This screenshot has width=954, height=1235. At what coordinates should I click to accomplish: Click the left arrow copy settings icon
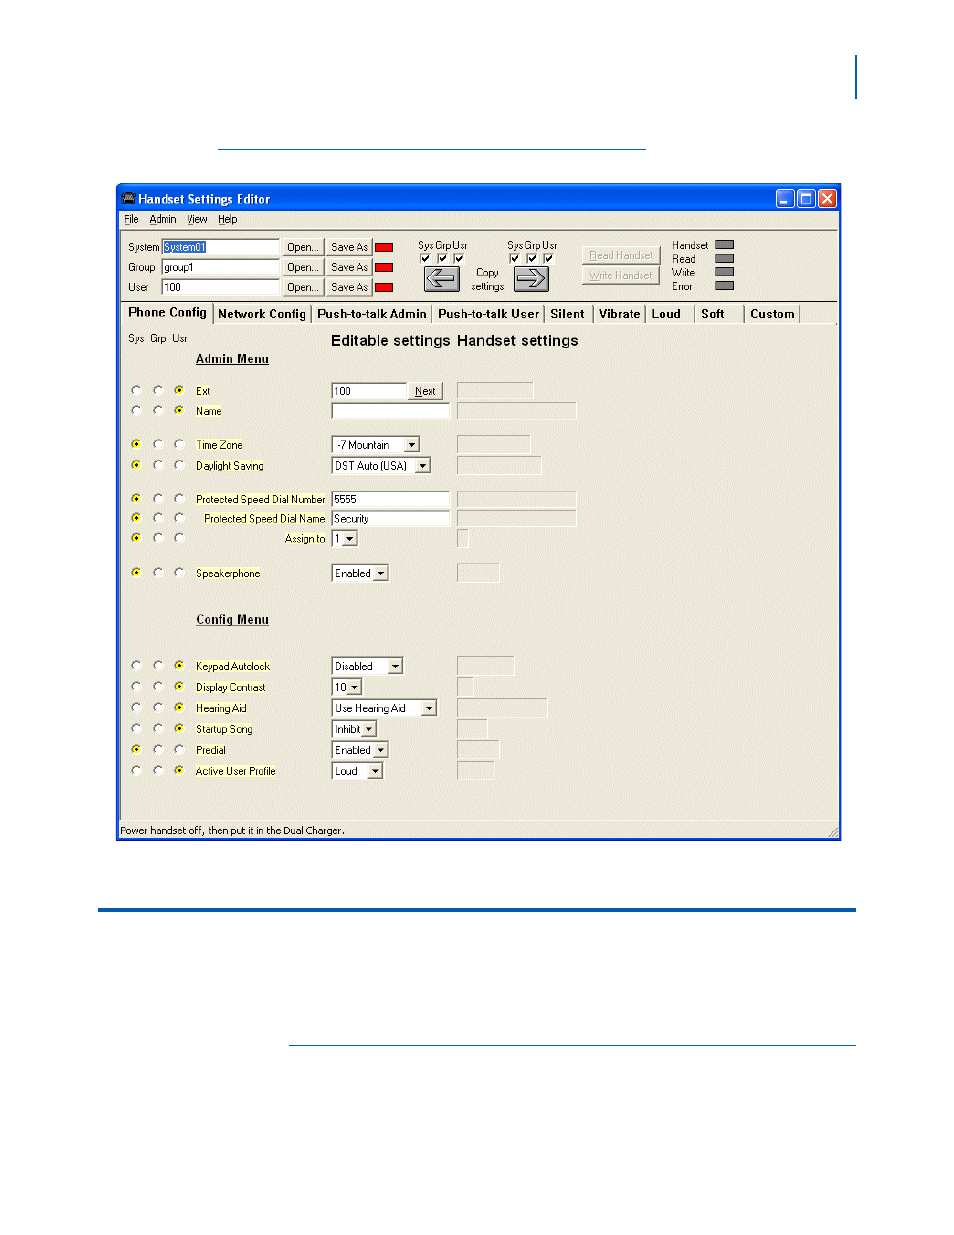point(441,279)
